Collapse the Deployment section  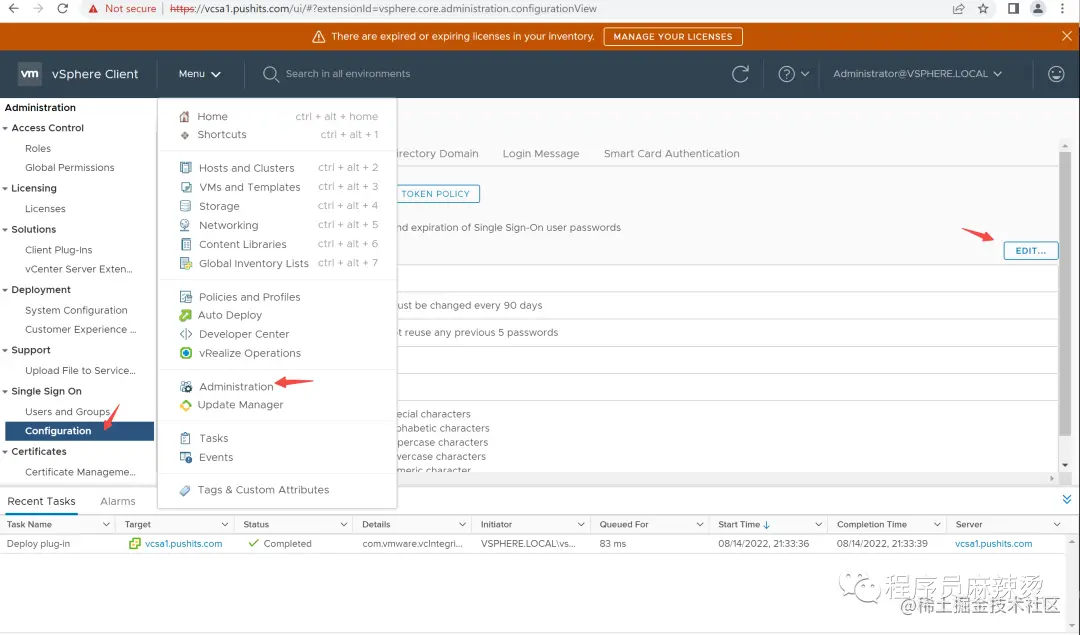click(x=6, y=290)
